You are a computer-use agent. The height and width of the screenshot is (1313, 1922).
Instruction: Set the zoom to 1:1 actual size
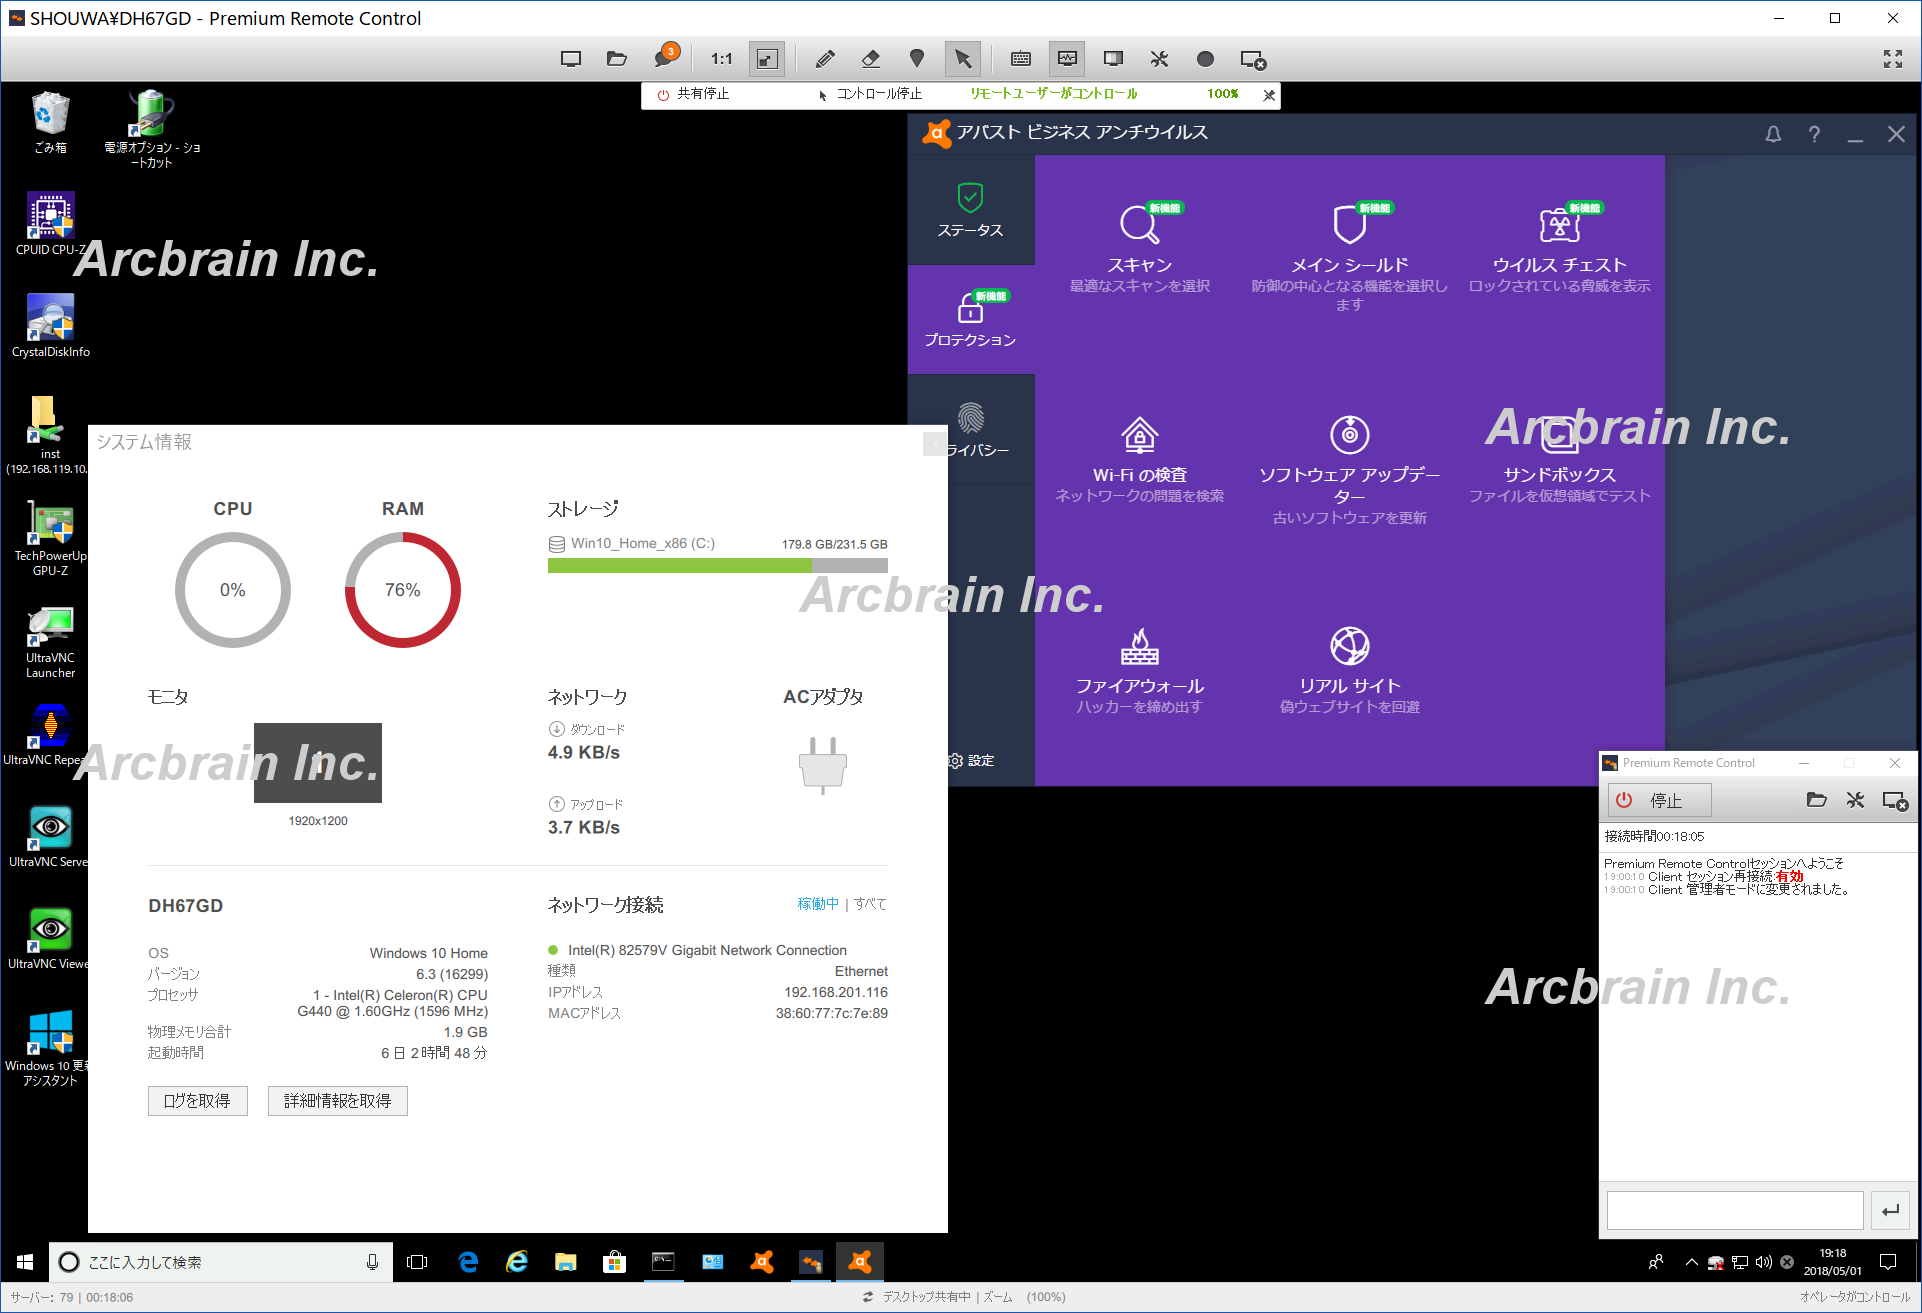coord(722,59)
